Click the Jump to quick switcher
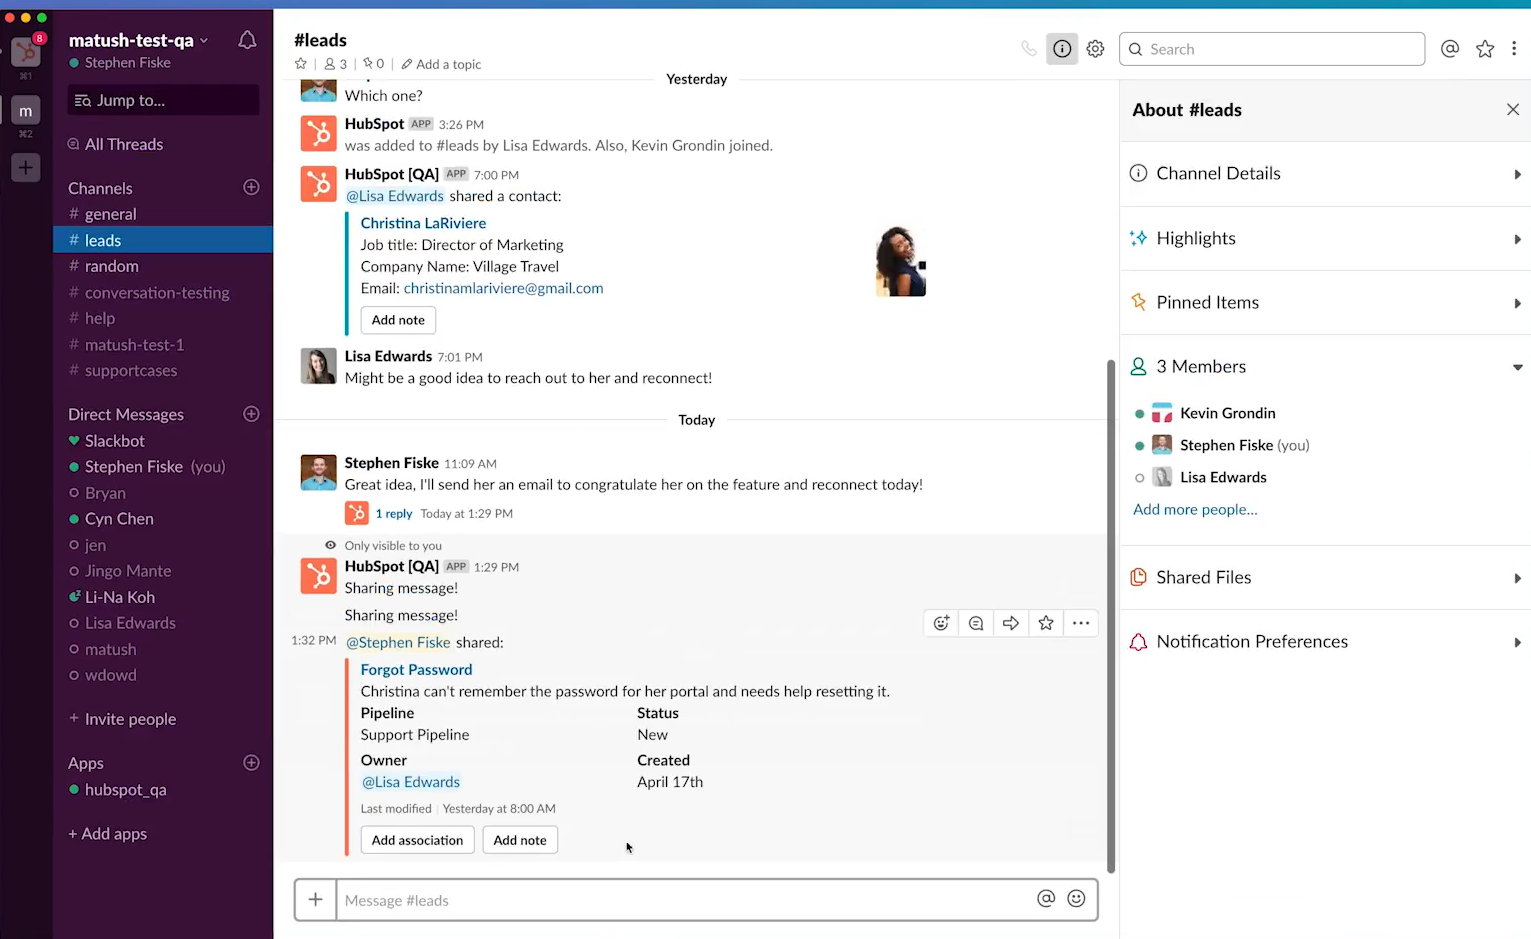The image size is (1531, 939). click(163, 100)
